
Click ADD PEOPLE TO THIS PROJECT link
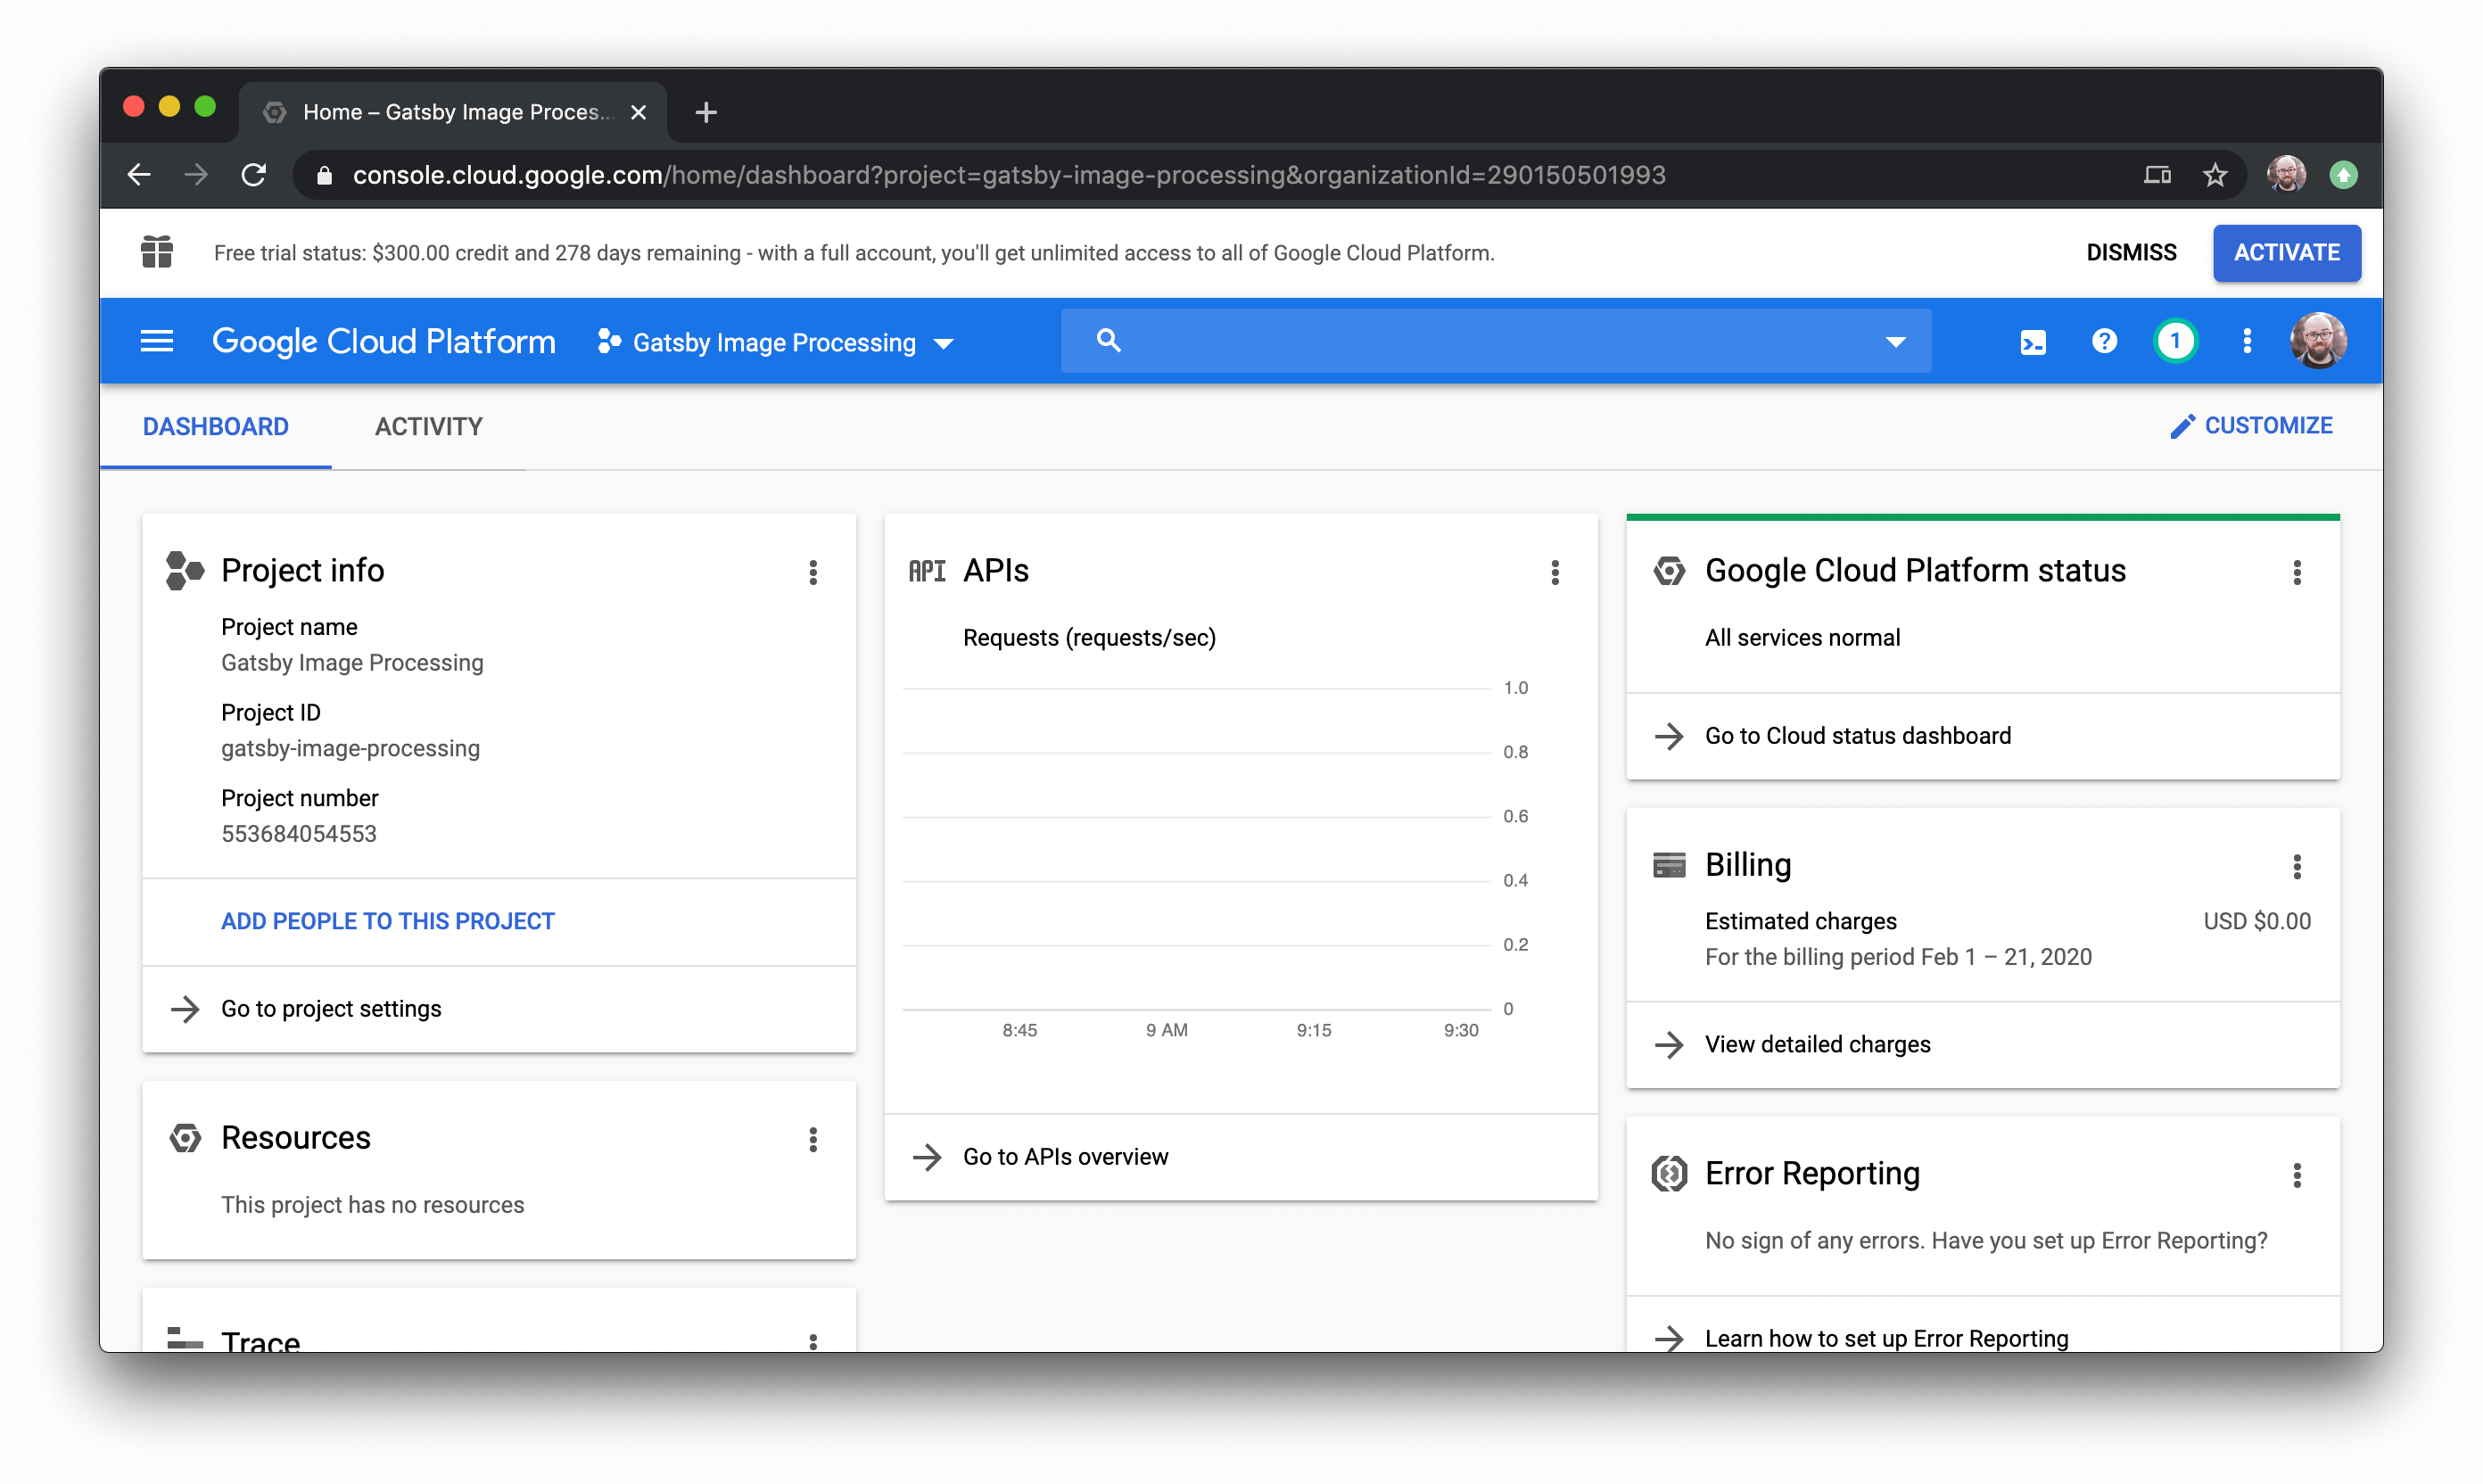(387, 920)
